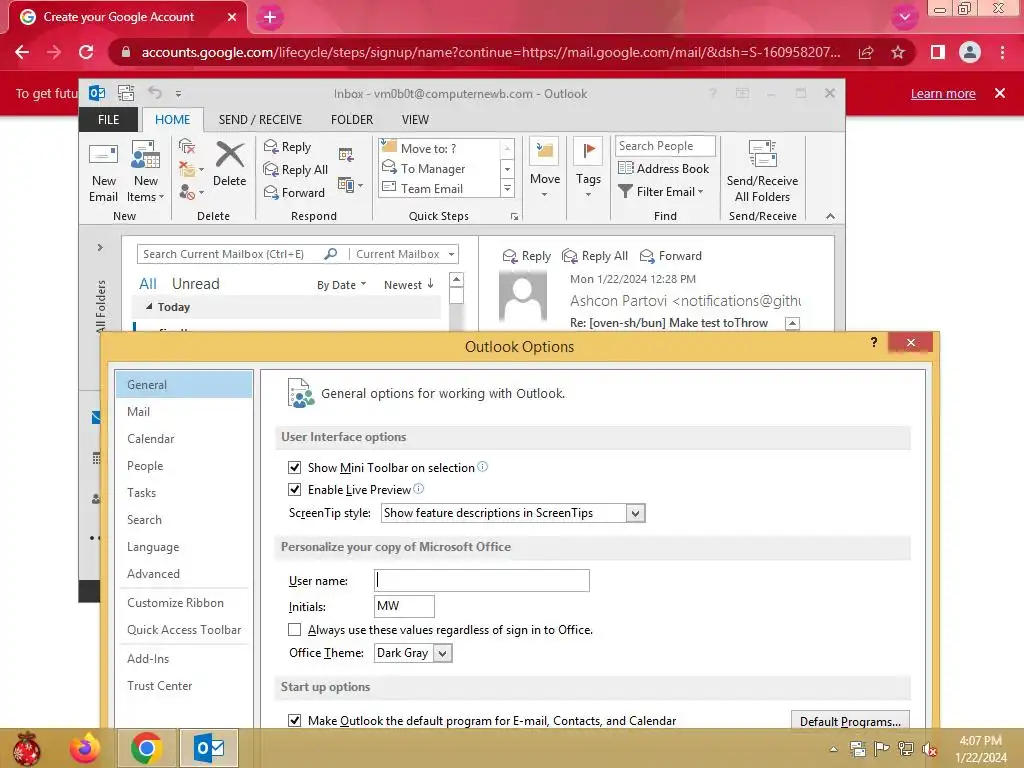Click Forward in reading pane
Screen dimensions: 1024x768
click(671, 256)
